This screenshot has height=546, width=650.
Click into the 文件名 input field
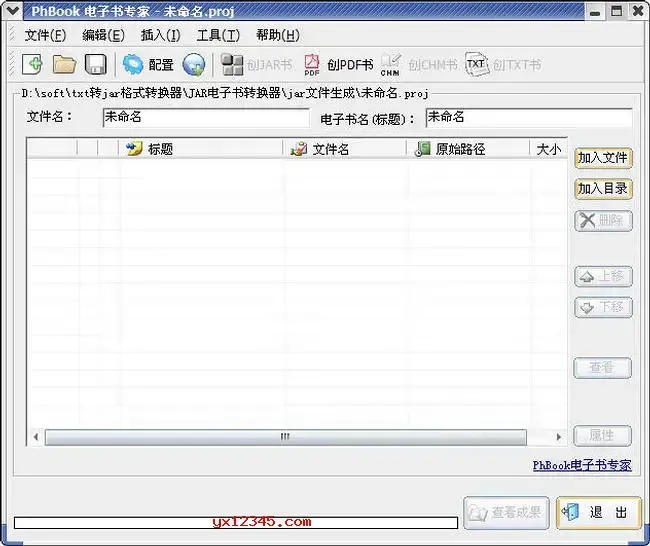click(206, 118)
